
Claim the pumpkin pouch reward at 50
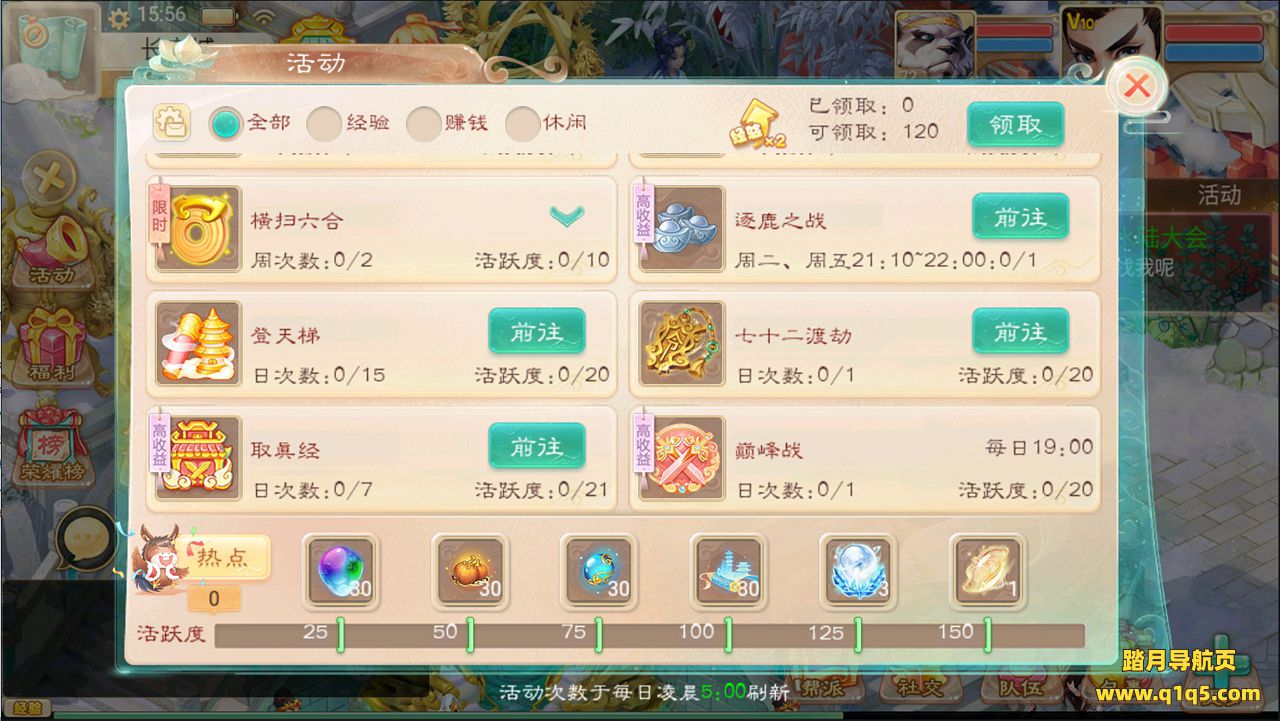click(x=470, y=571)
